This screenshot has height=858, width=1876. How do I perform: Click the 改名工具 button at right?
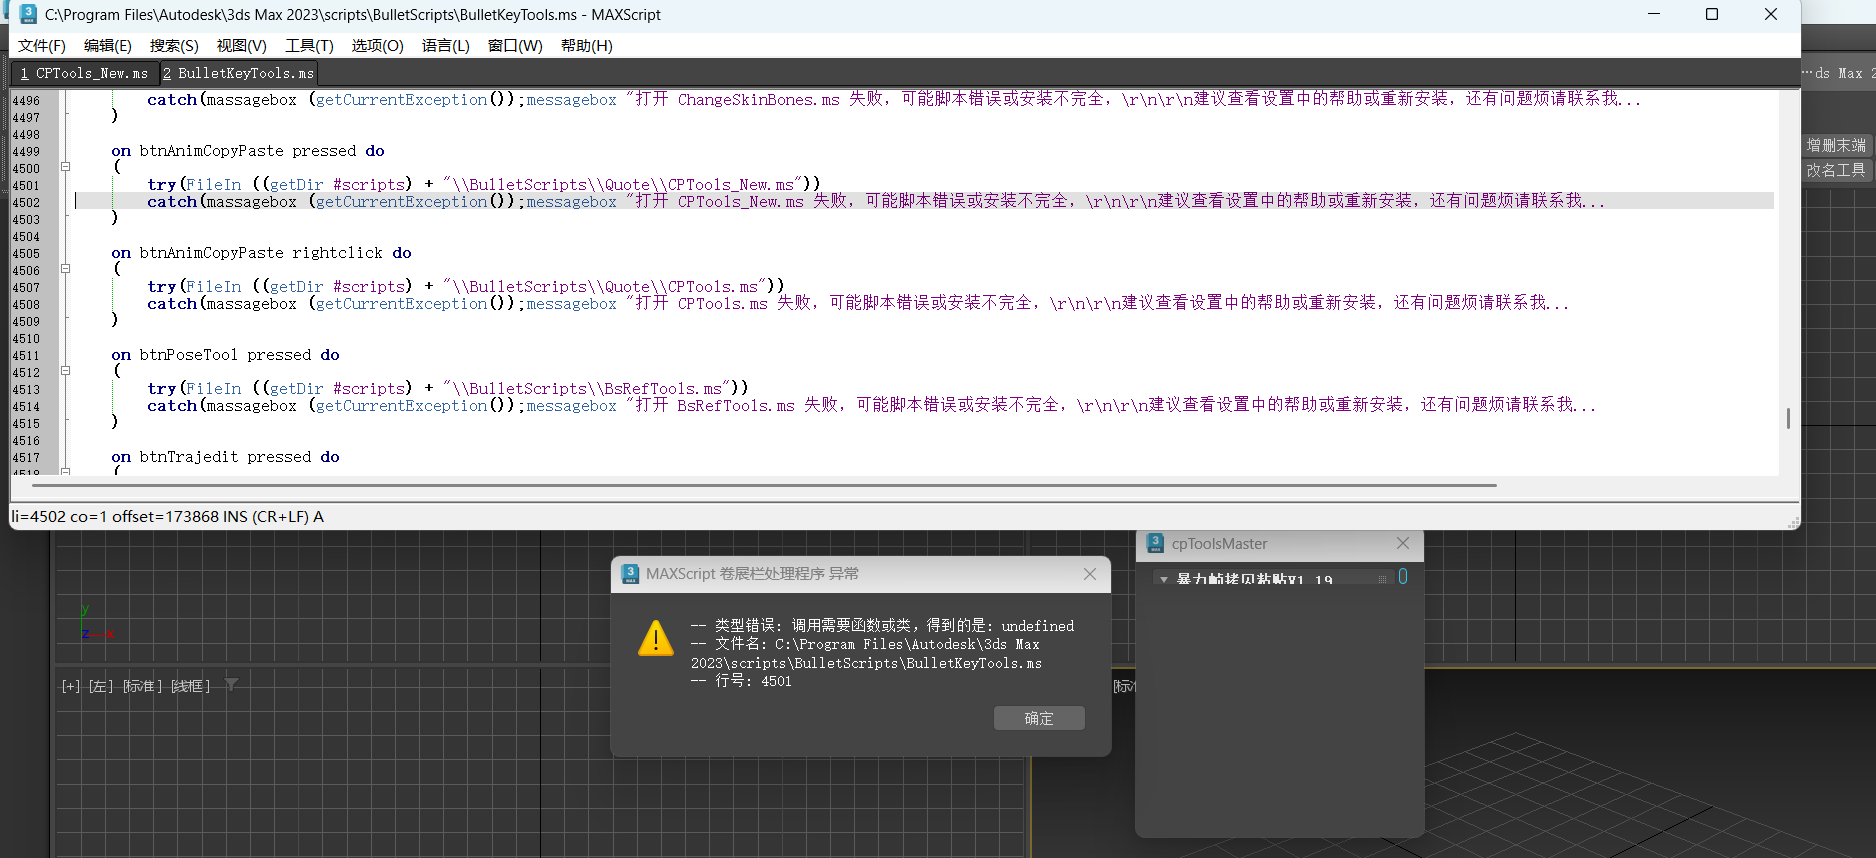point(1836,170)
